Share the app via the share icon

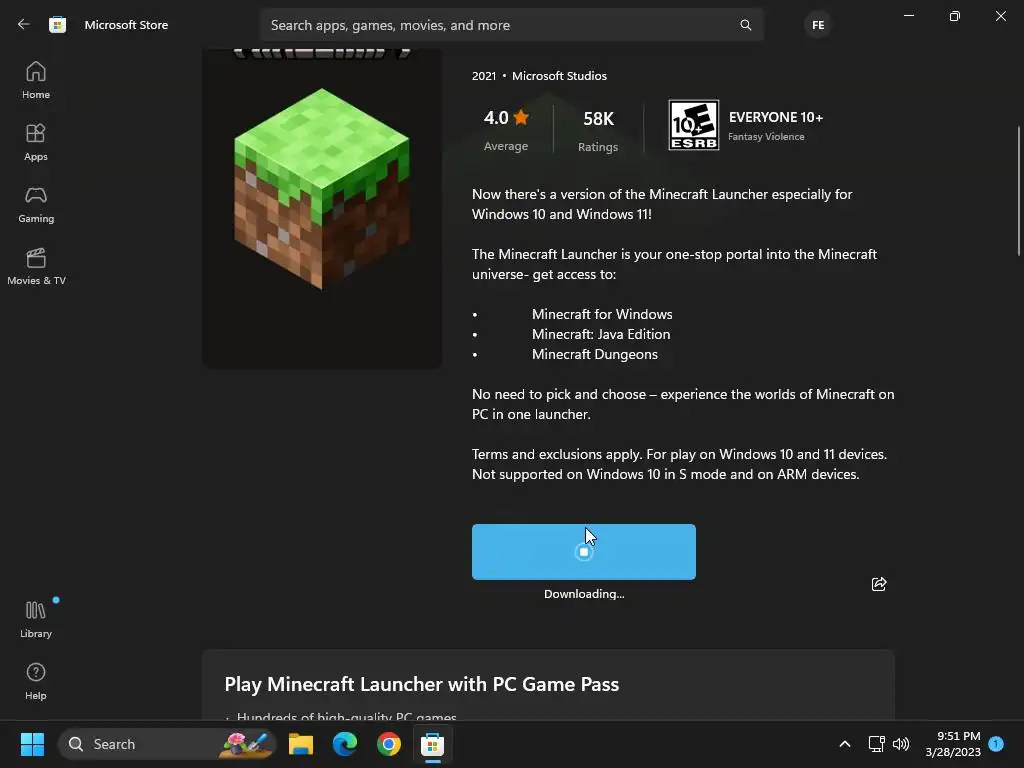879,584
